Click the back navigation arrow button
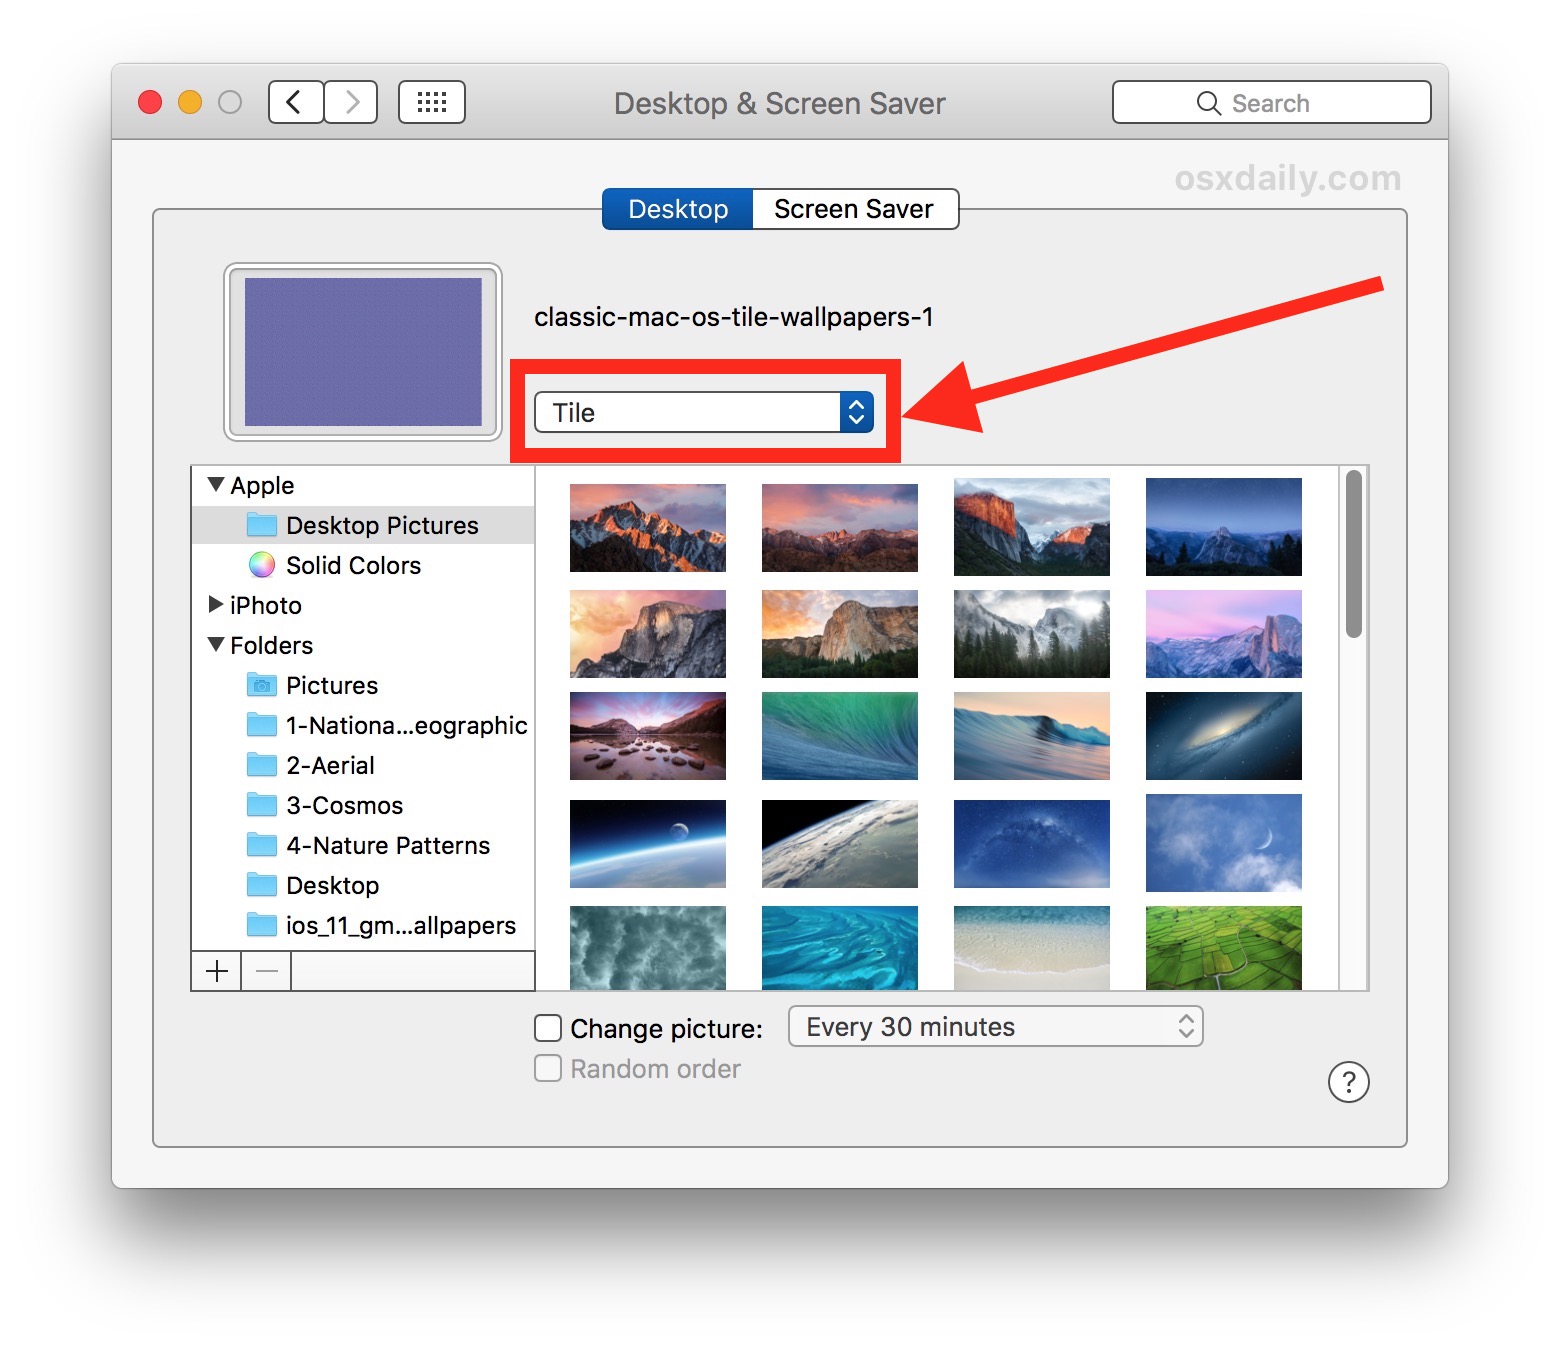Viewport: 1560px width, 1348px height. [x=295, y=102]
